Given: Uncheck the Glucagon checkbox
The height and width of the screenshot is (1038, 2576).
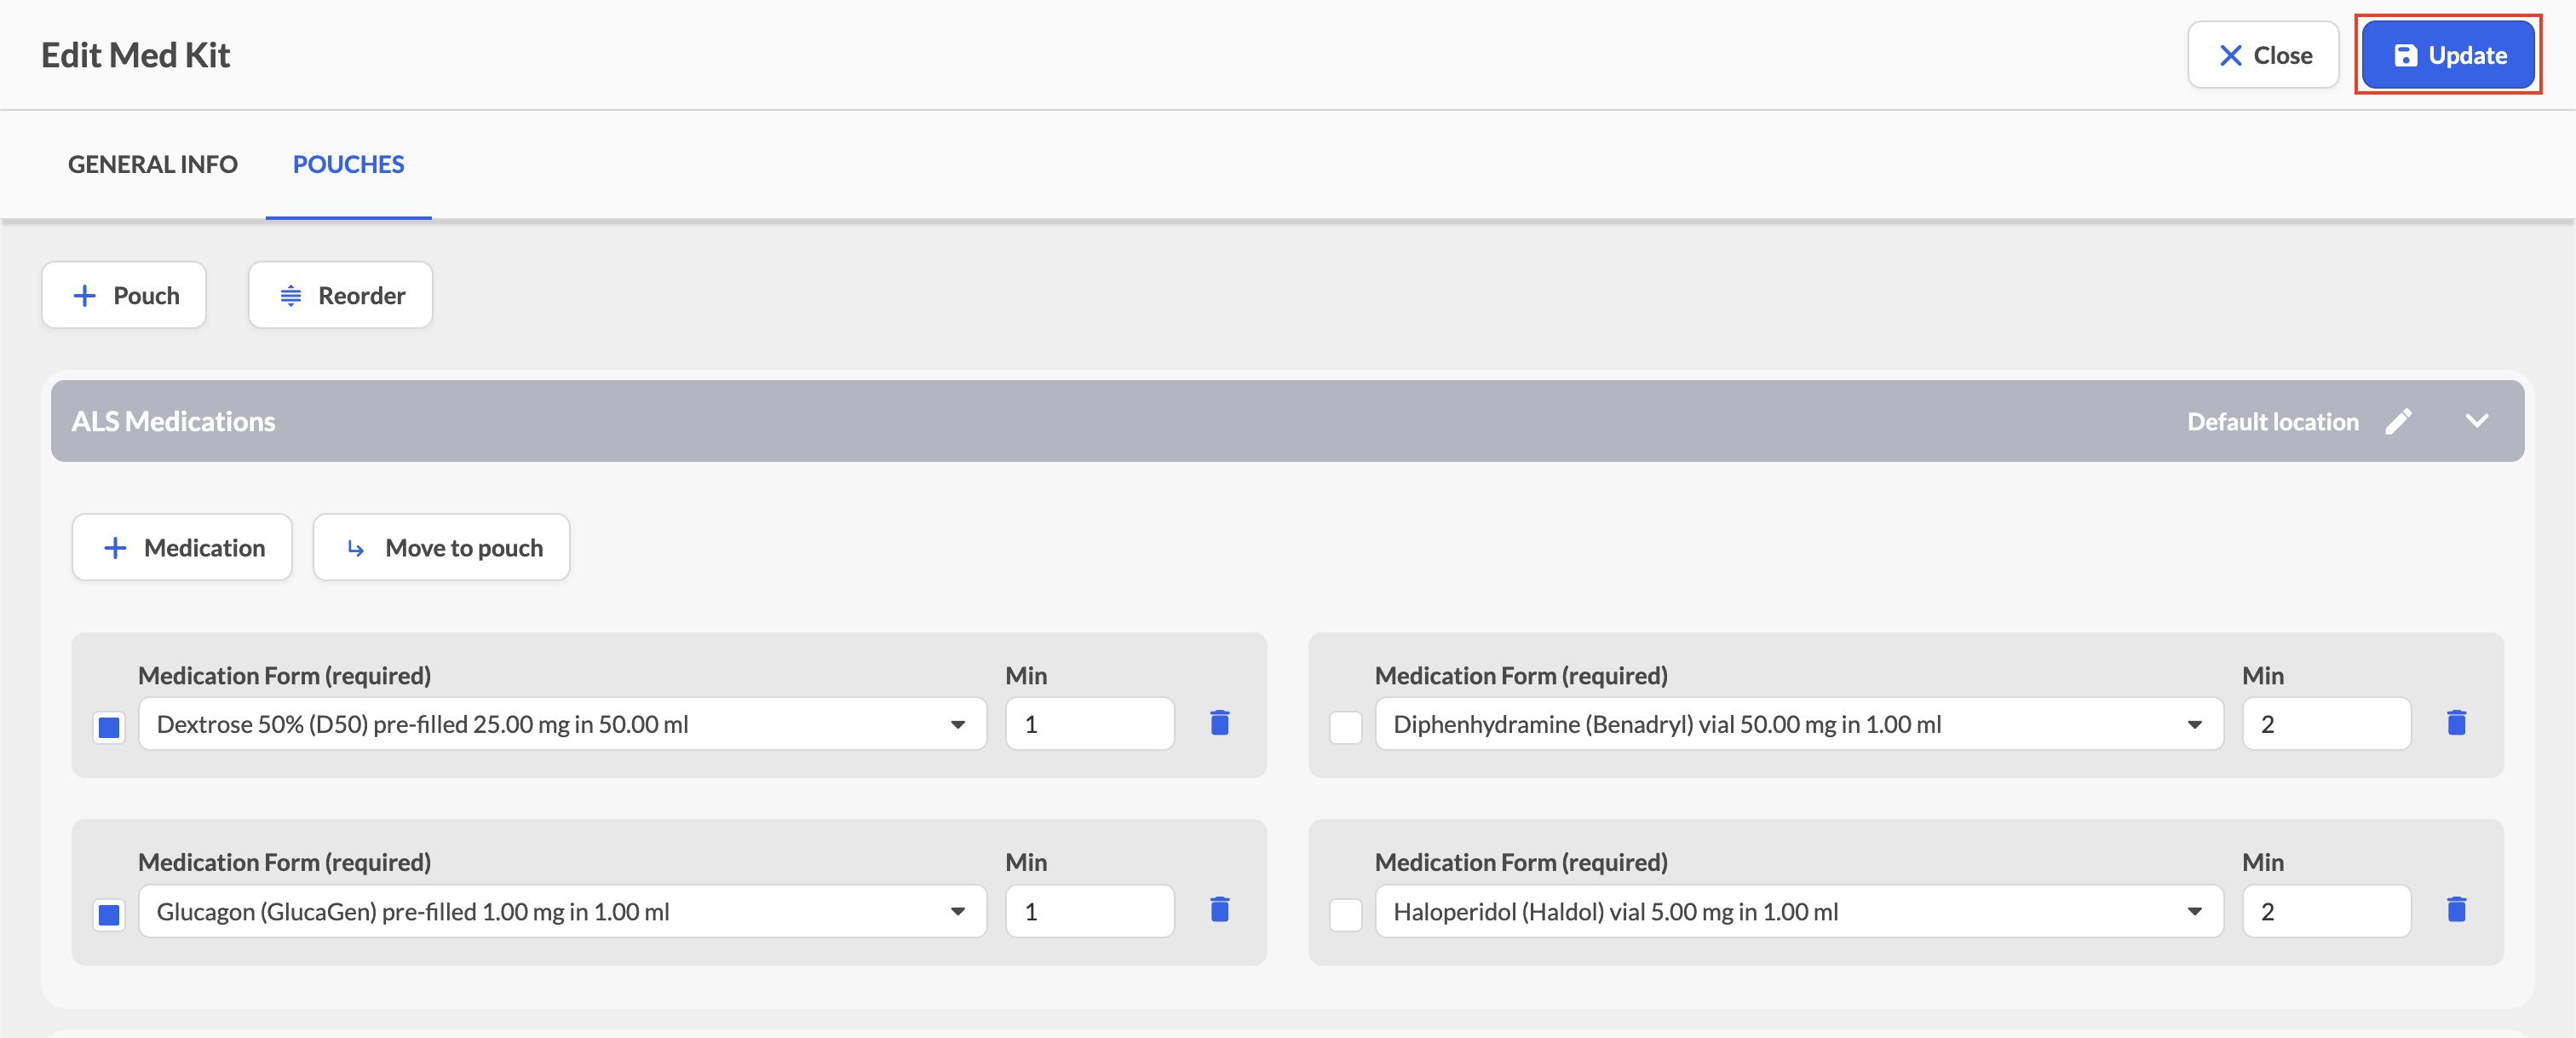Looking at the screenshot, I should coord(109,914).
